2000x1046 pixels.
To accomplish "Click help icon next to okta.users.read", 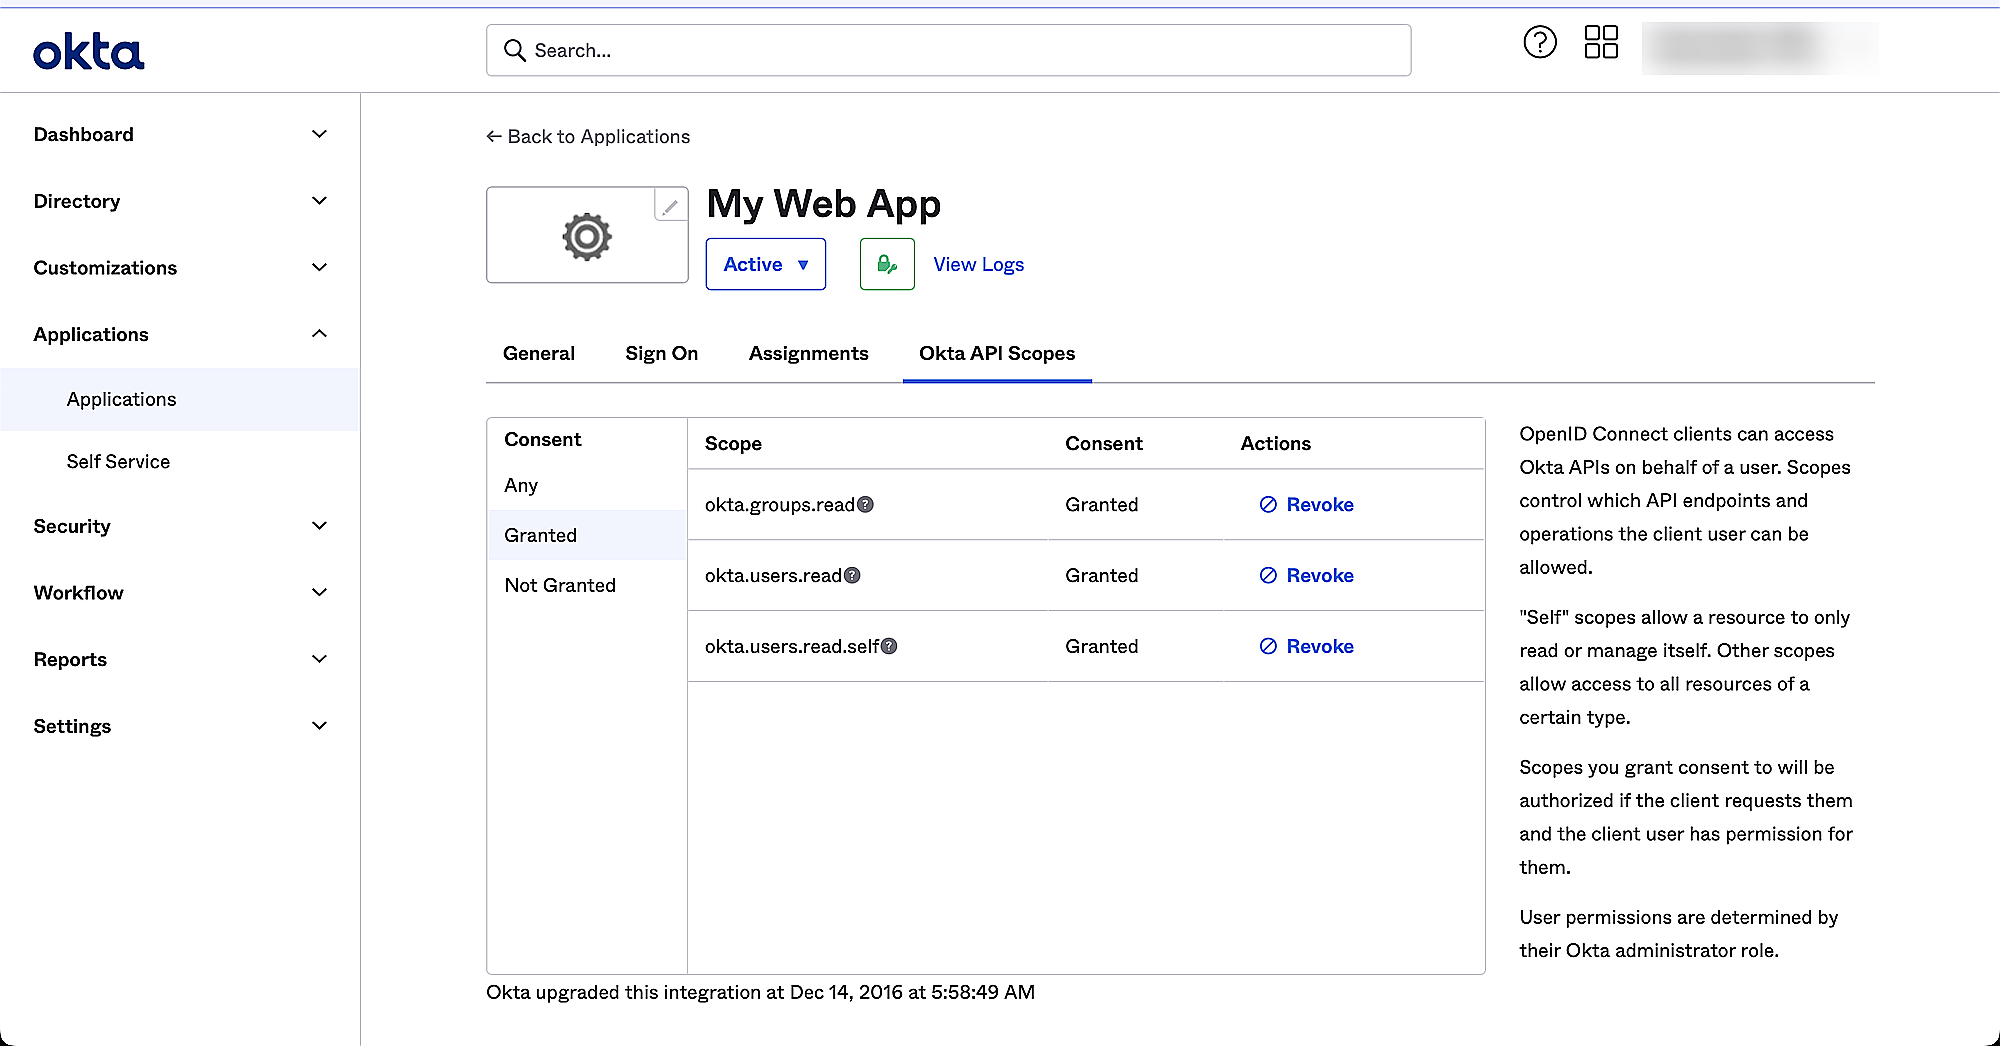I will coord(852,576).
